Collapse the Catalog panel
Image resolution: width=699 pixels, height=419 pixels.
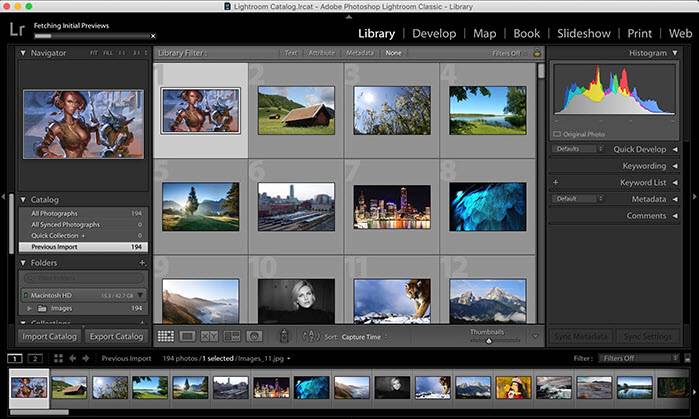24,199
